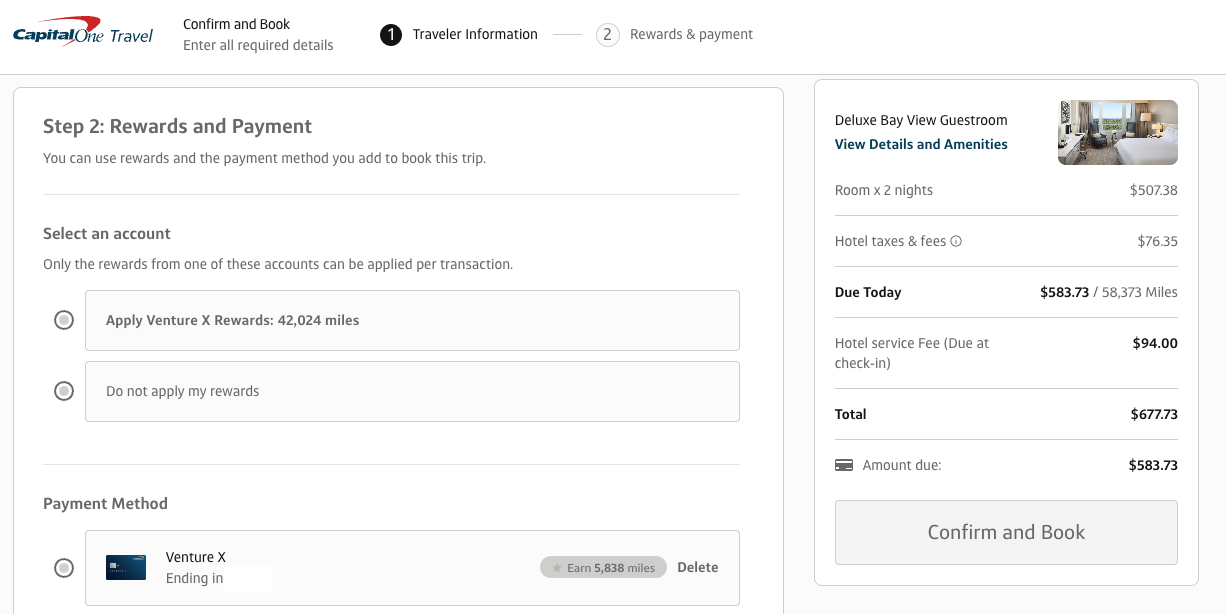The width and height of the screenshot is (1226, 614).
Task: Click the hotel taxes & fees info icon
Action: [x=956, y=241]
